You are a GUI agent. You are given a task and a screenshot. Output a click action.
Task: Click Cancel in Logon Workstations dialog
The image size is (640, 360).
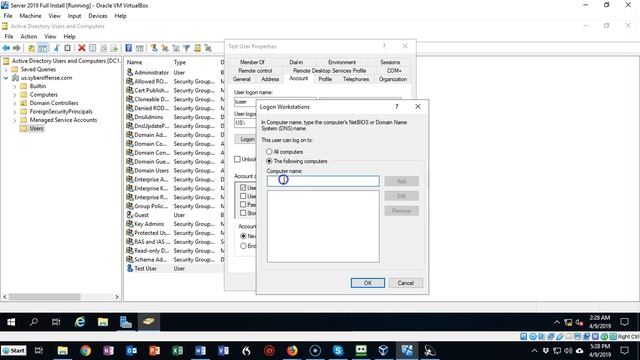coord(406,283)
